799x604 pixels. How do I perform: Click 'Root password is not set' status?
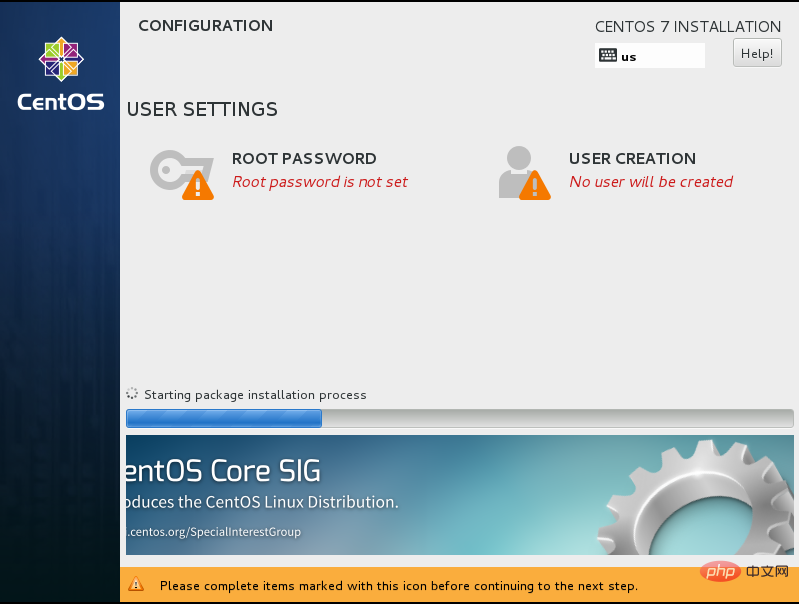click(320, 182)
